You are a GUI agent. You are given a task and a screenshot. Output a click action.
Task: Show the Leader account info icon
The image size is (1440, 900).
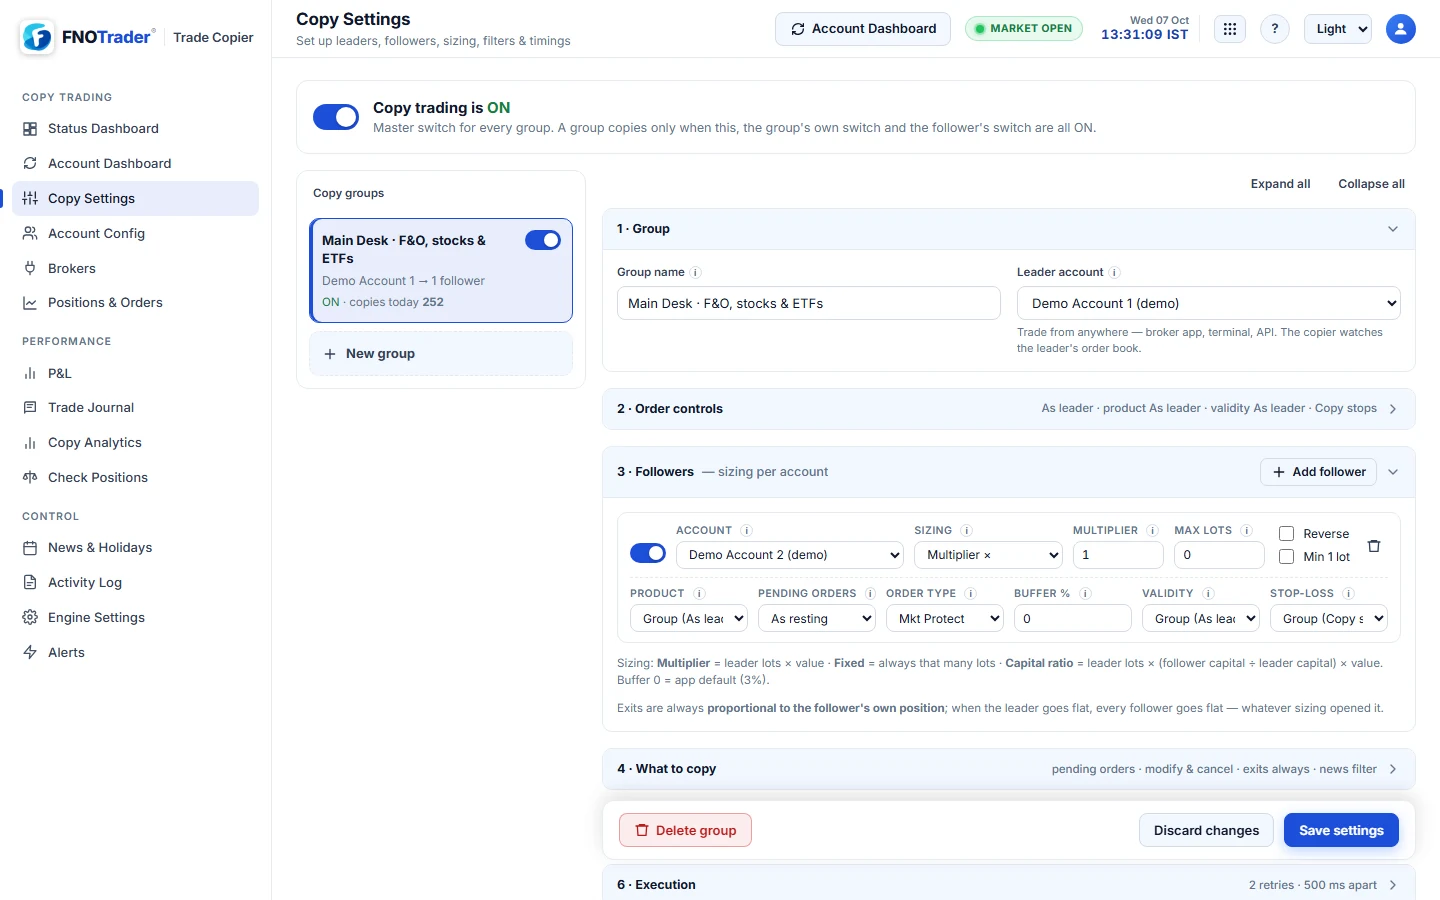click(1115, 272)
